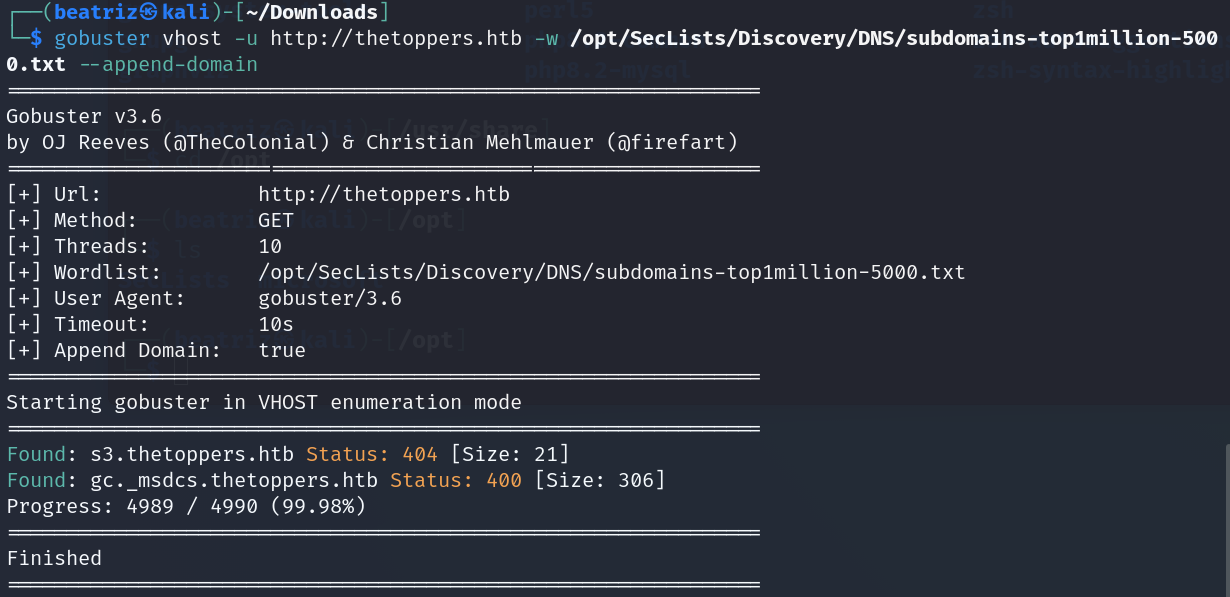Click the Append Domain value true

(x=282, y=350)
